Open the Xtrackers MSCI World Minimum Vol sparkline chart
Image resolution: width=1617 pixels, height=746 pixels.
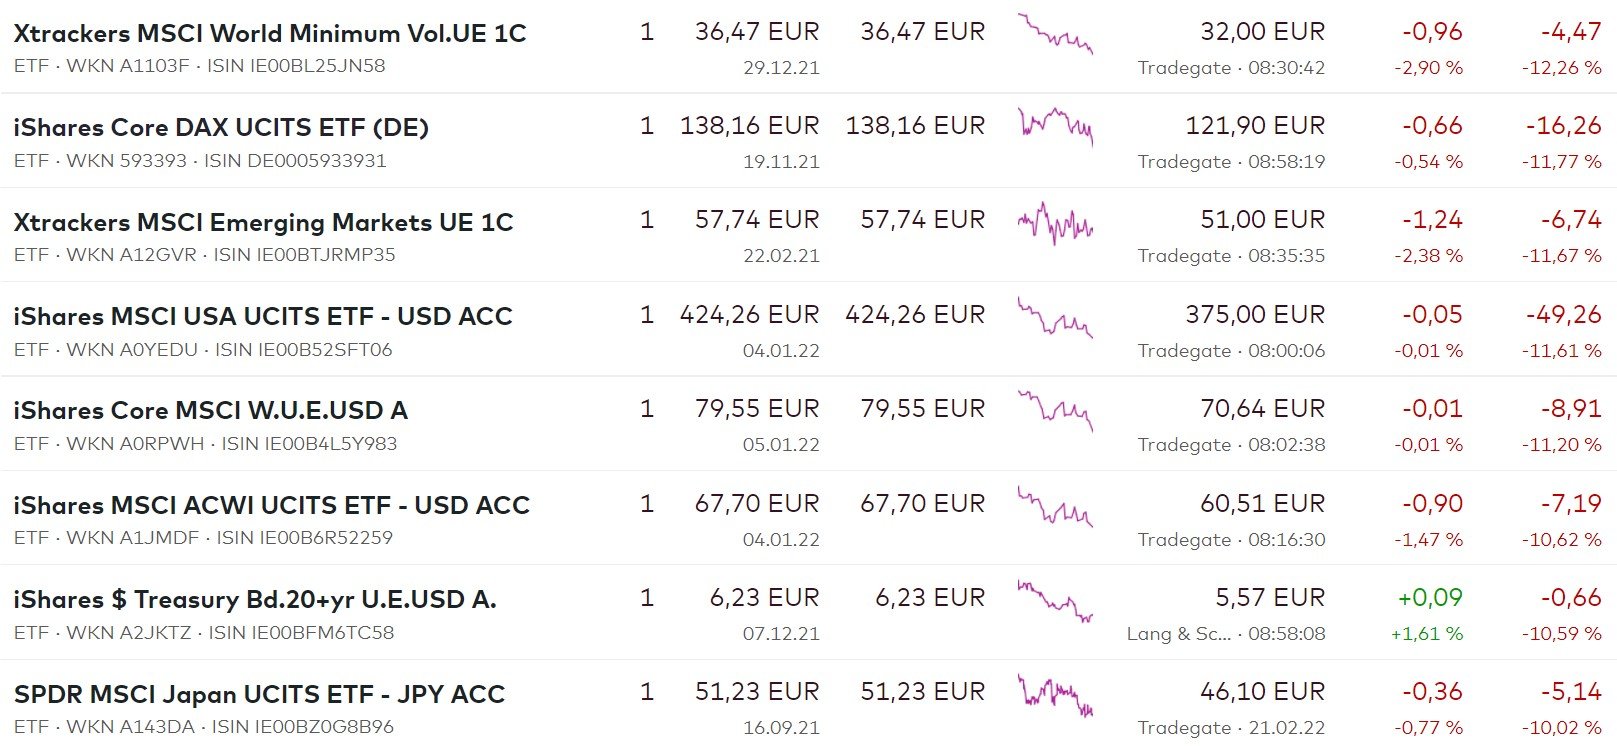click(1055, 34)
